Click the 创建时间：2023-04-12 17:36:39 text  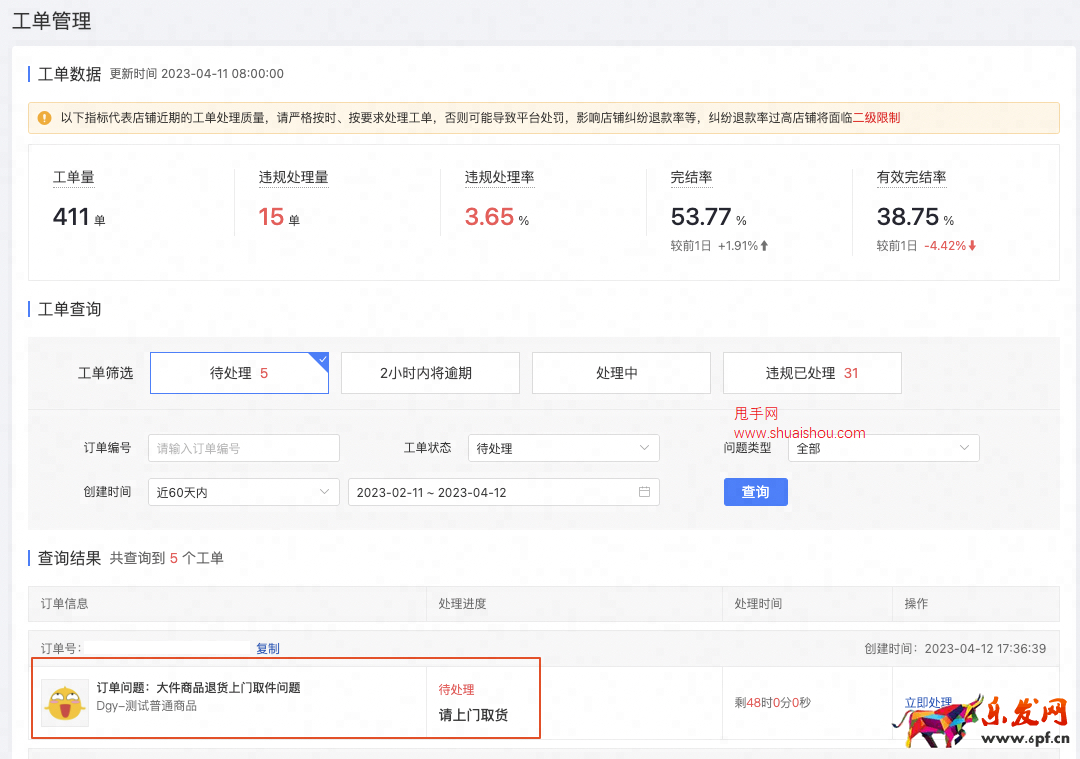tap(955, 648)
